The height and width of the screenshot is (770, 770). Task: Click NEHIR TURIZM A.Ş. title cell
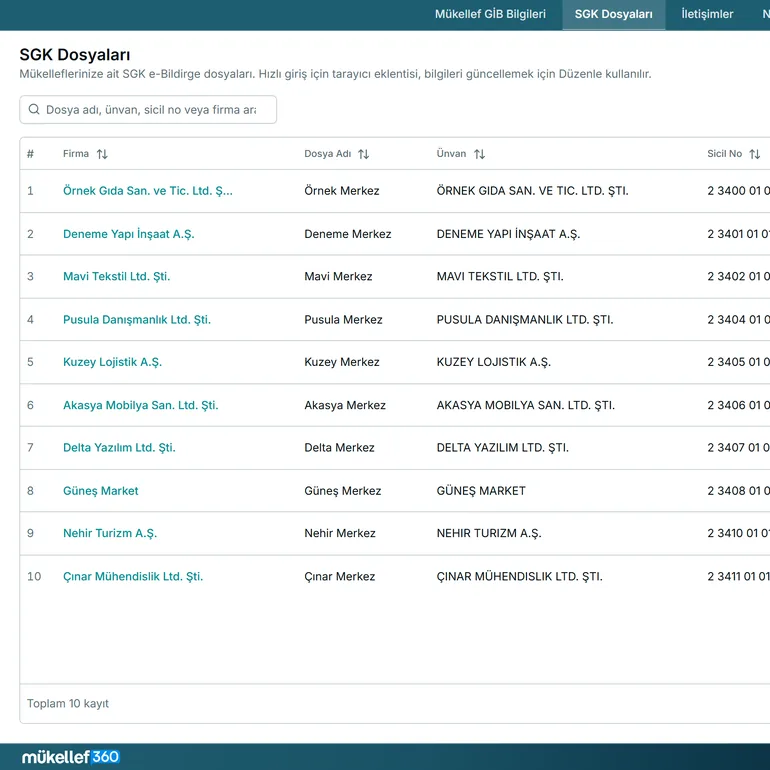coord(489,533)
